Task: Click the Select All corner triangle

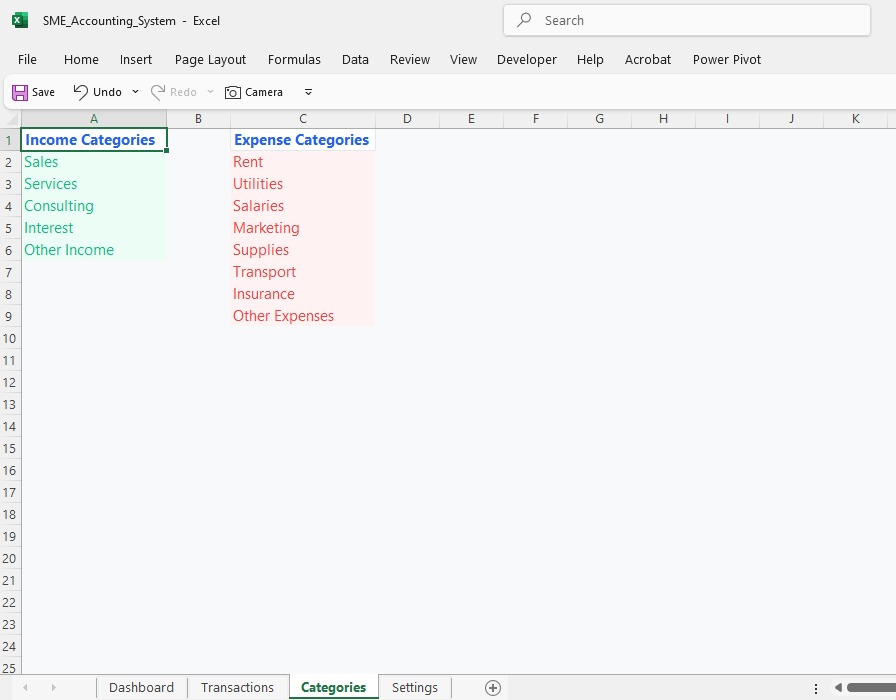Action: [x=11, y=119]
